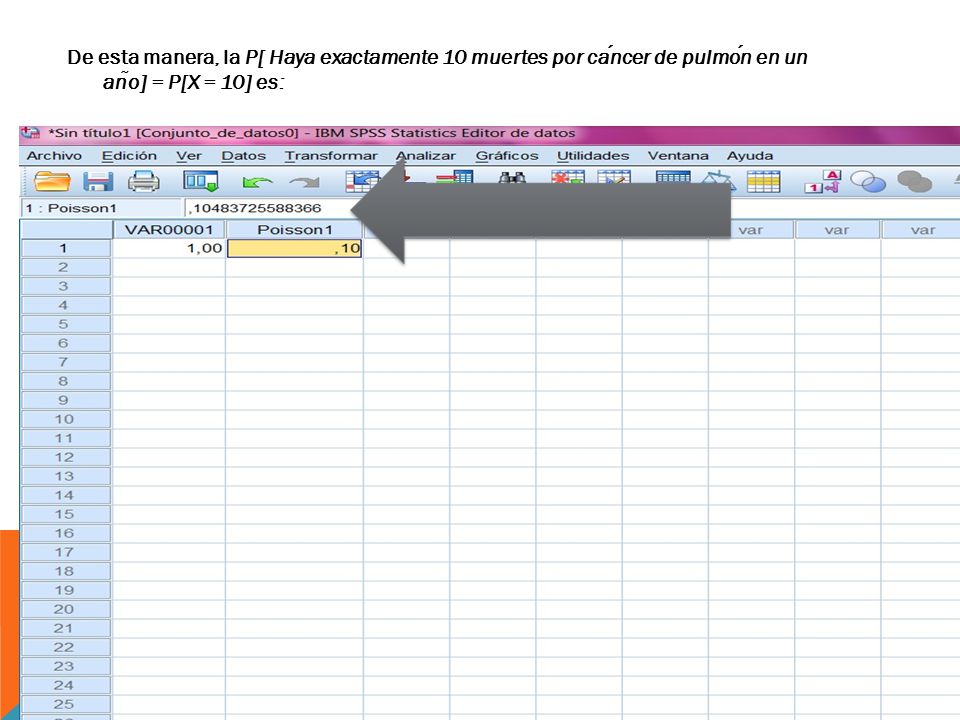Redo with the grey arrow icon
Screen dimensions: 960x720
tap(304, 182)
